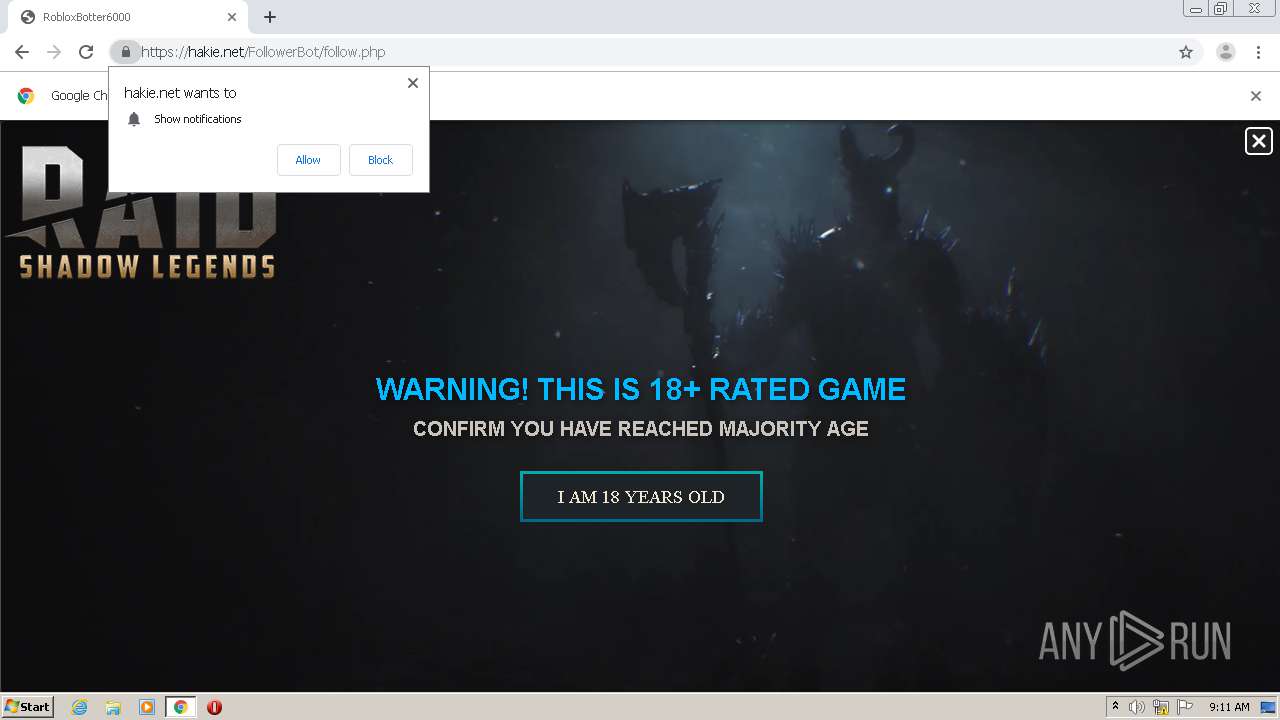The width and height of the screenshot is (1280, 720).
Task: Click the Raid Shadow Legends logo
Action: 140,212
